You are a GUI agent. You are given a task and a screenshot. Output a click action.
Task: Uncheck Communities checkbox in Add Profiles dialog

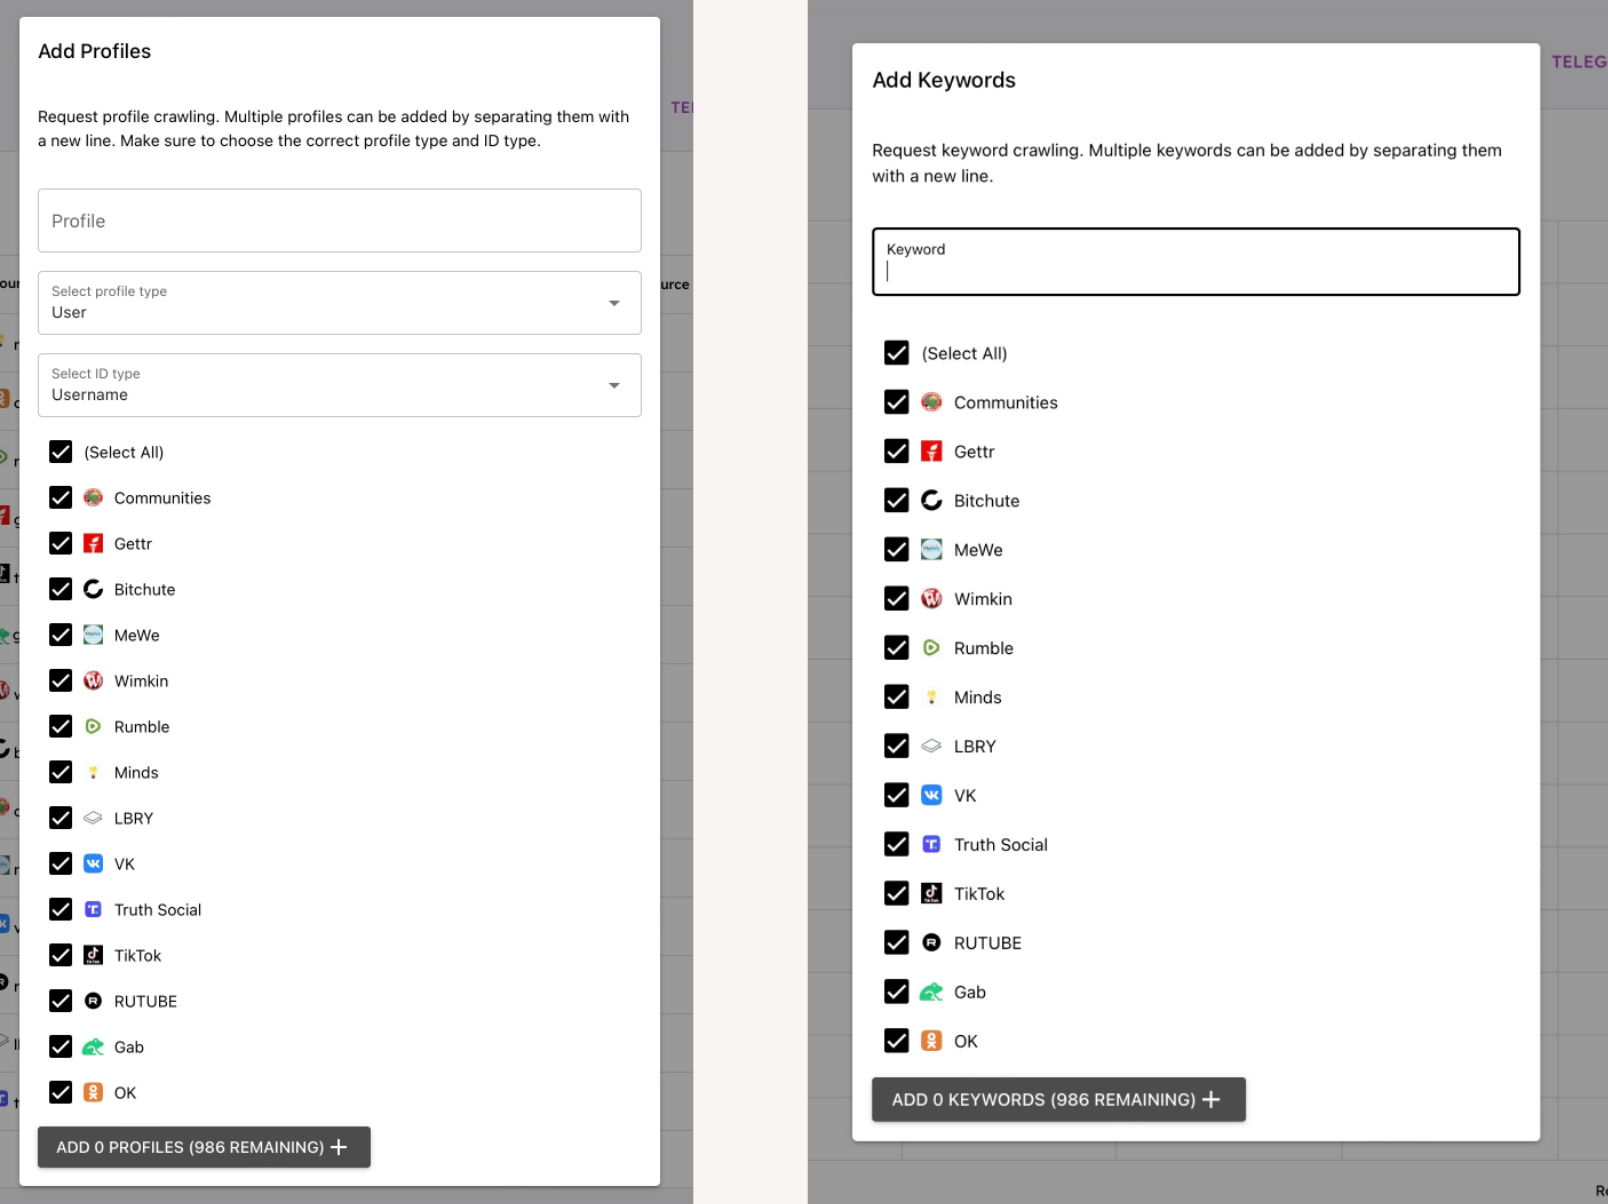point(61,498)
